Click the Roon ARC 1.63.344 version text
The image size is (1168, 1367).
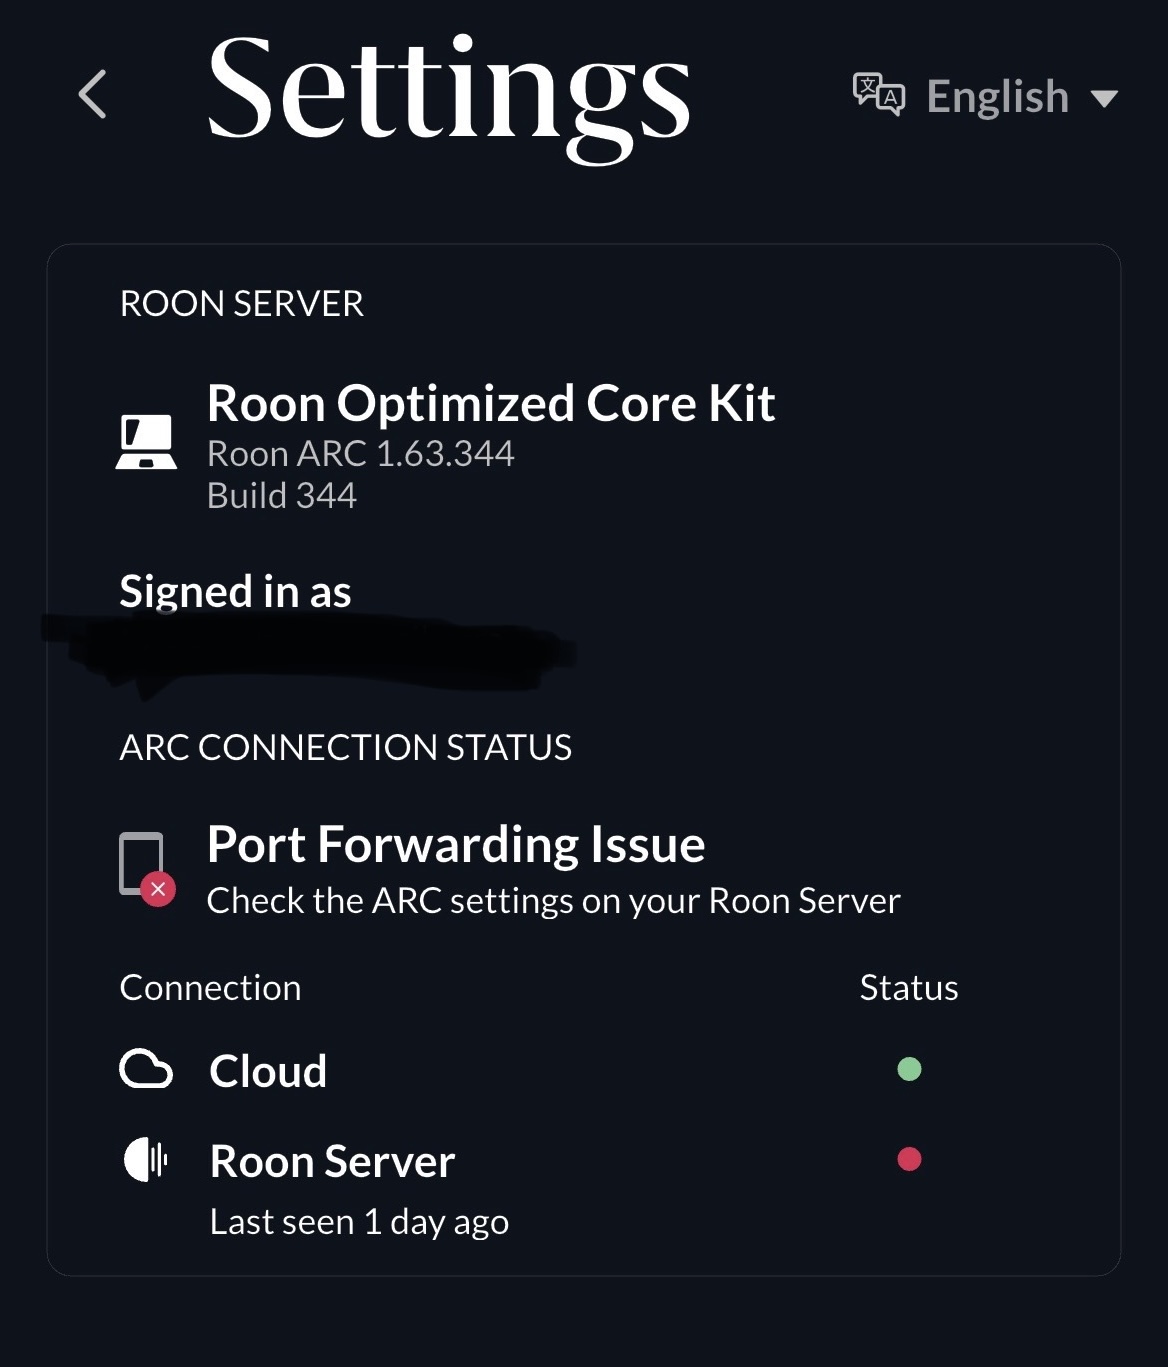pos(360,454)
